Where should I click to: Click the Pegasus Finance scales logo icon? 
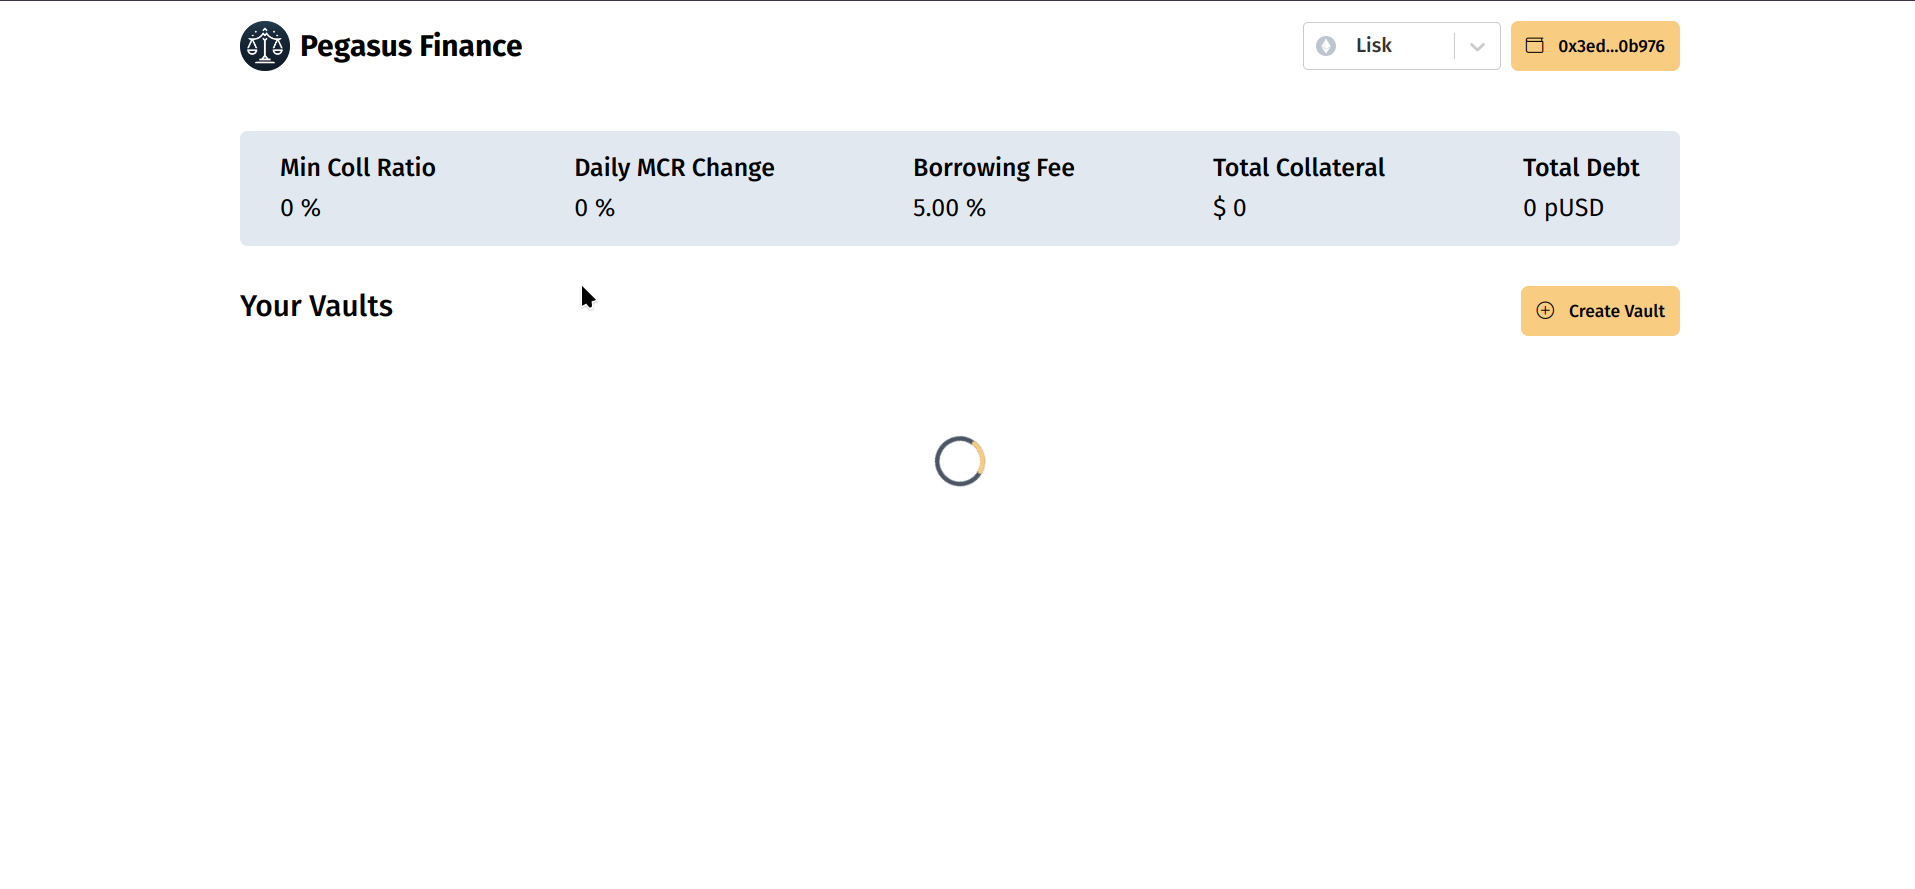(265, 46)
